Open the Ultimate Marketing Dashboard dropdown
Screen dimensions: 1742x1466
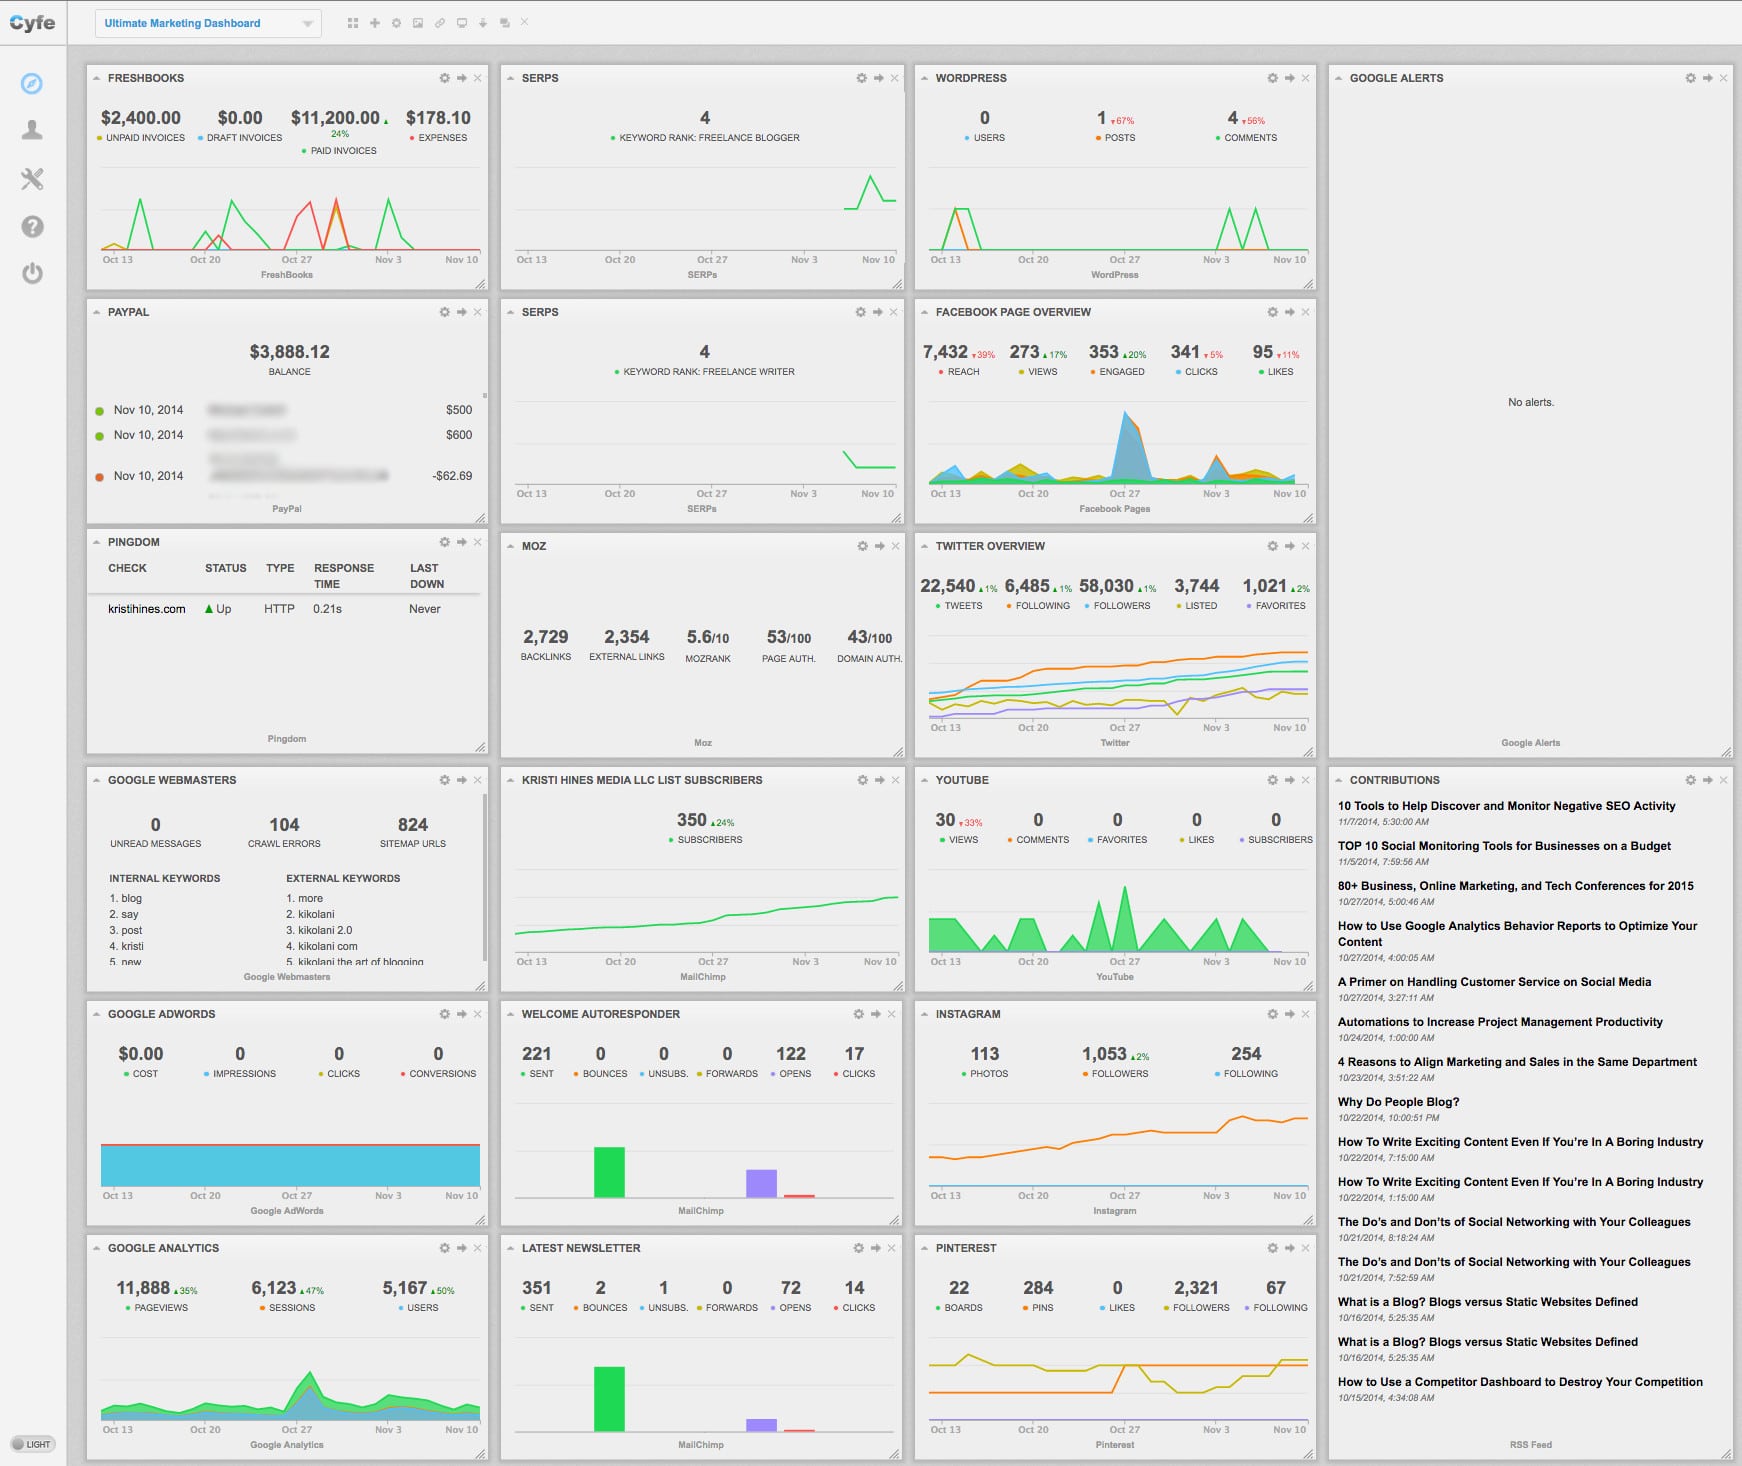(208, 23)
